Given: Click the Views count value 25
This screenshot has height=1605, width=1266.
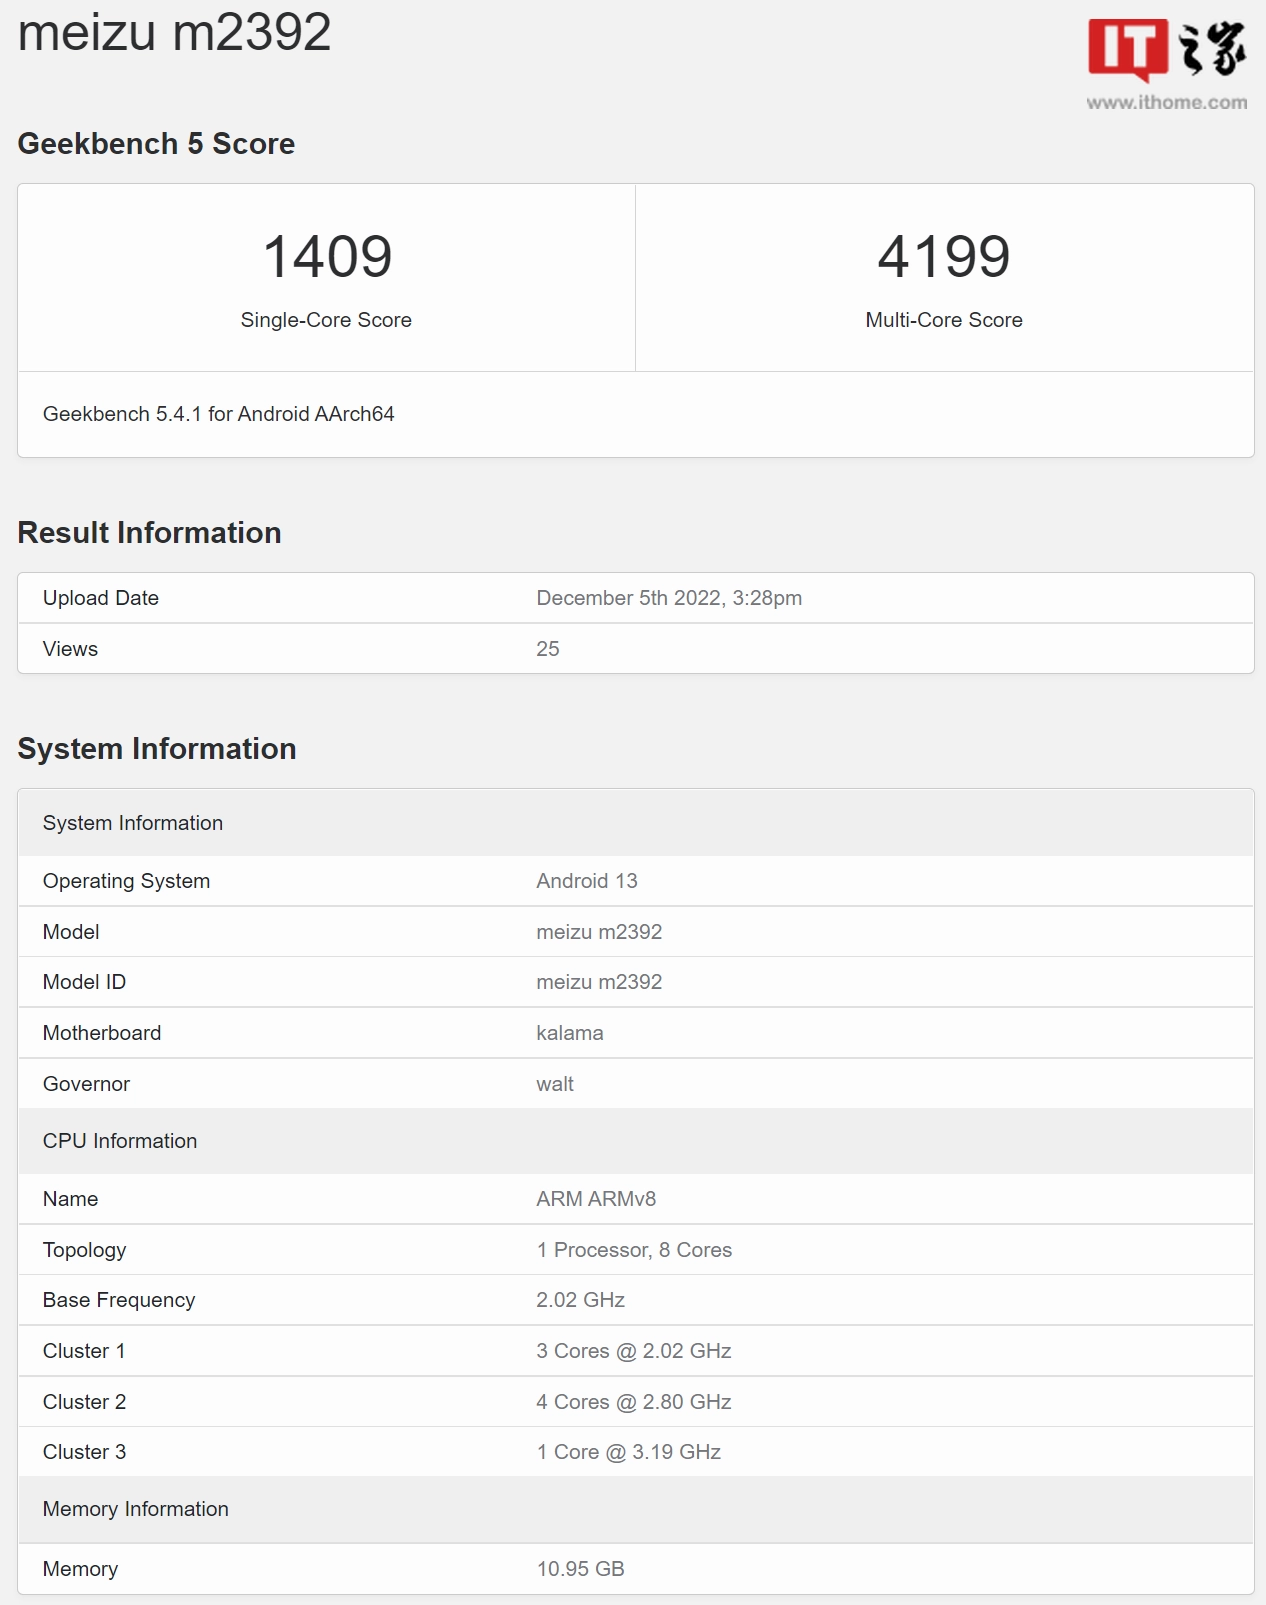Looking at the screenshot, I should point(548,649).
